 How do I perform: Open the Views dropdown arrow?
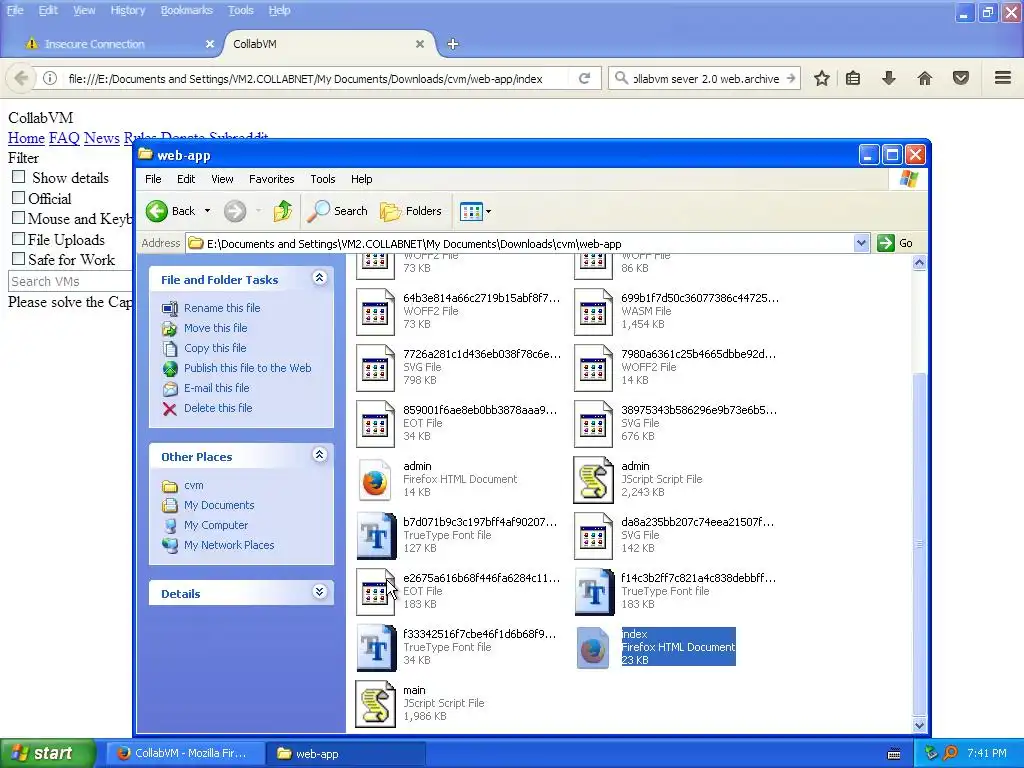click(488, 212)
